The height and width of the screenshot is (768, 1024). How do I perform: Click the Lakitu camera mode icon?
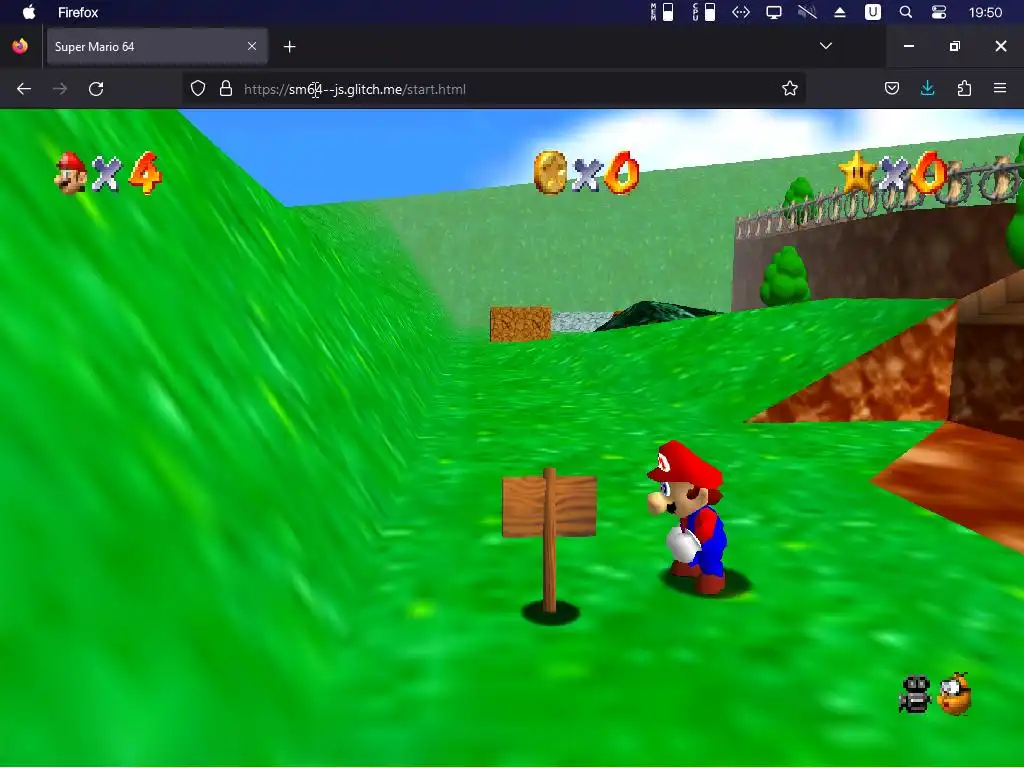click(955, 694)
